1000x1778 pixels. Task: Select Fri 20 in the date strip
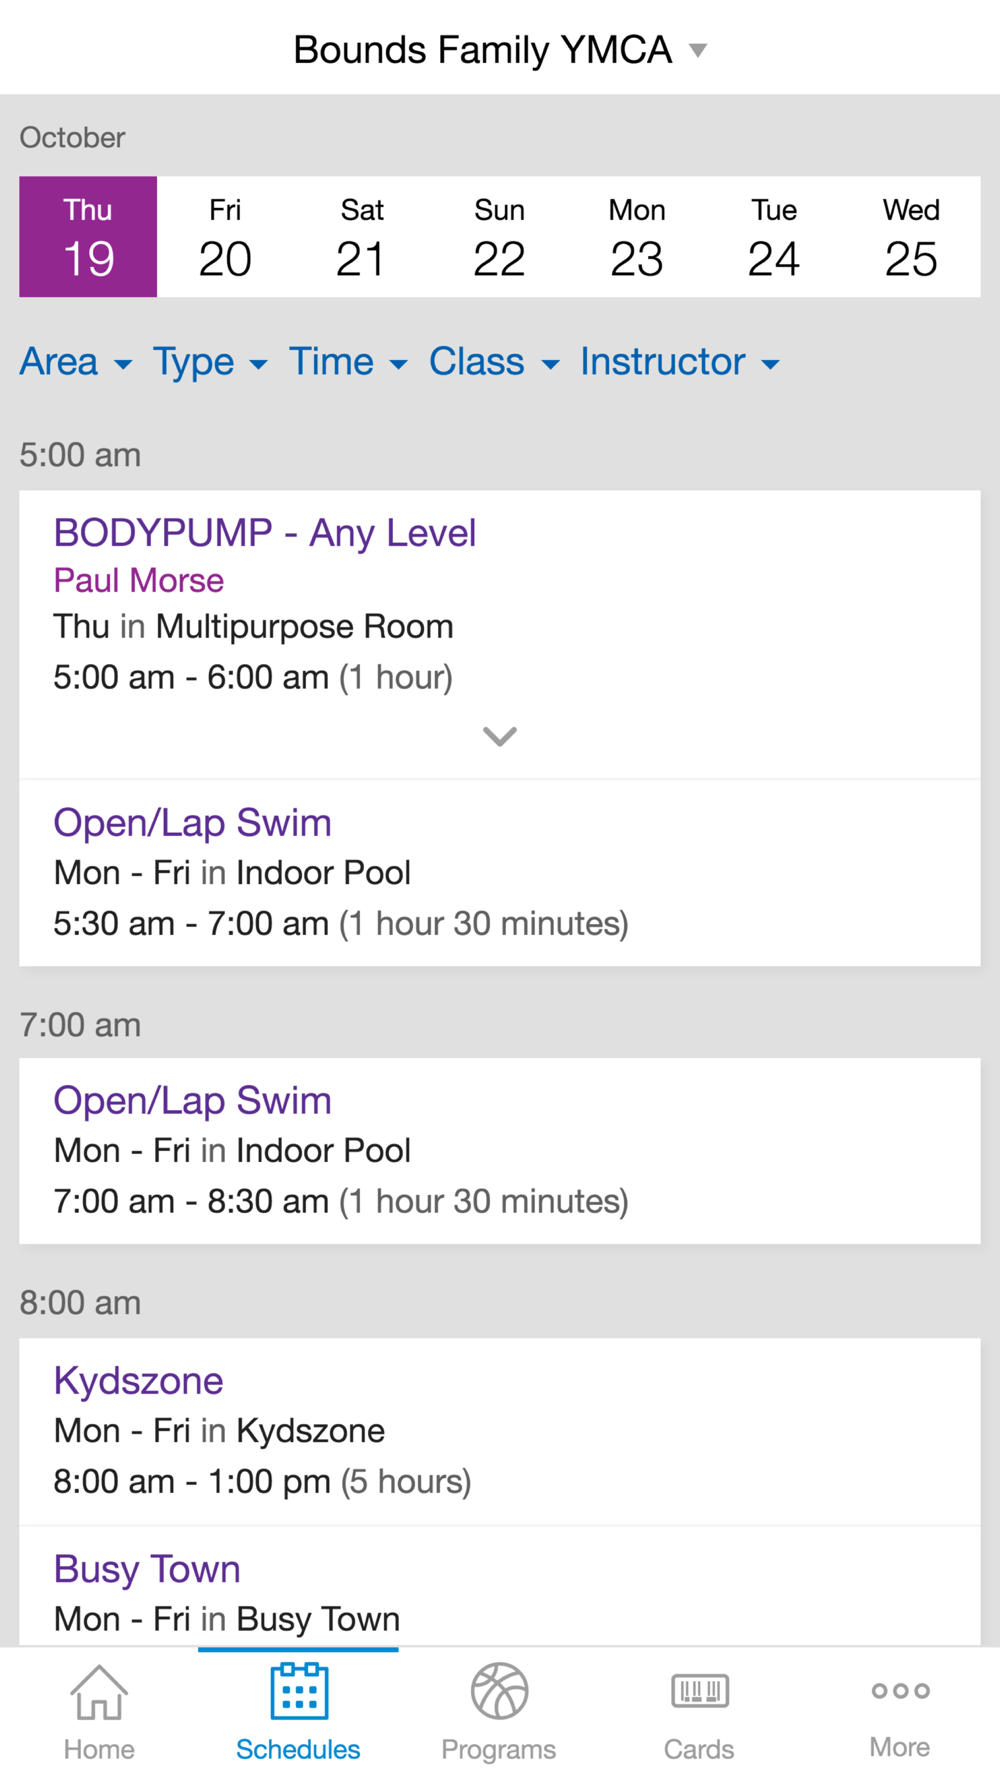(x=225, y=237)
